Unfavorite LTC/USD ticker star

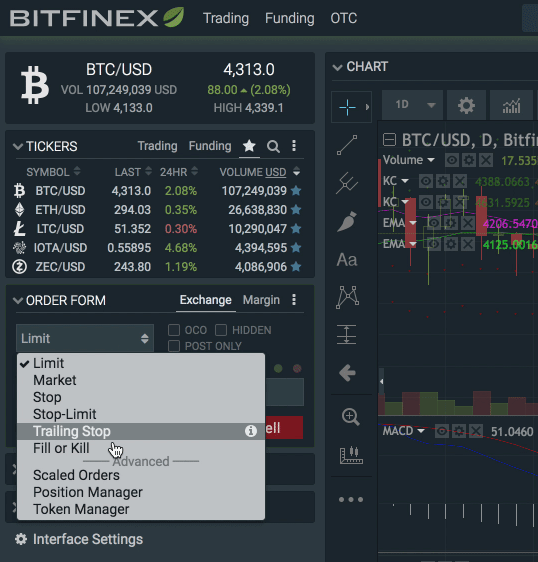(296, 229)
